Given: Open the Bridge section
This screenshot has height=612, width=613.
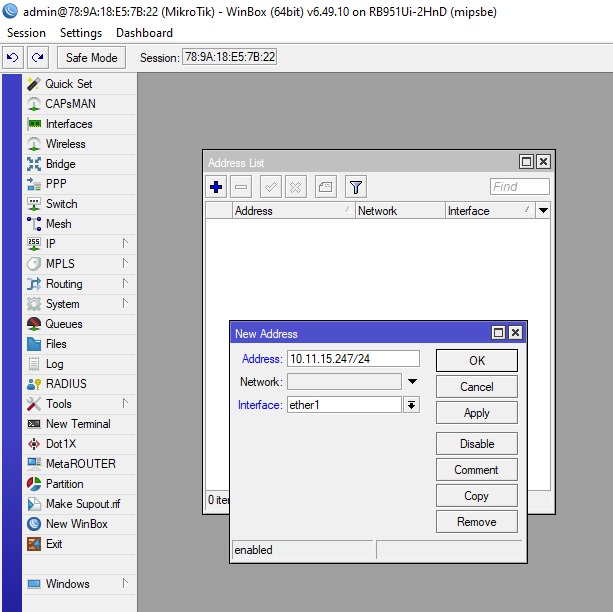Looking at the screenshot, I should click(x=80, y=163).
